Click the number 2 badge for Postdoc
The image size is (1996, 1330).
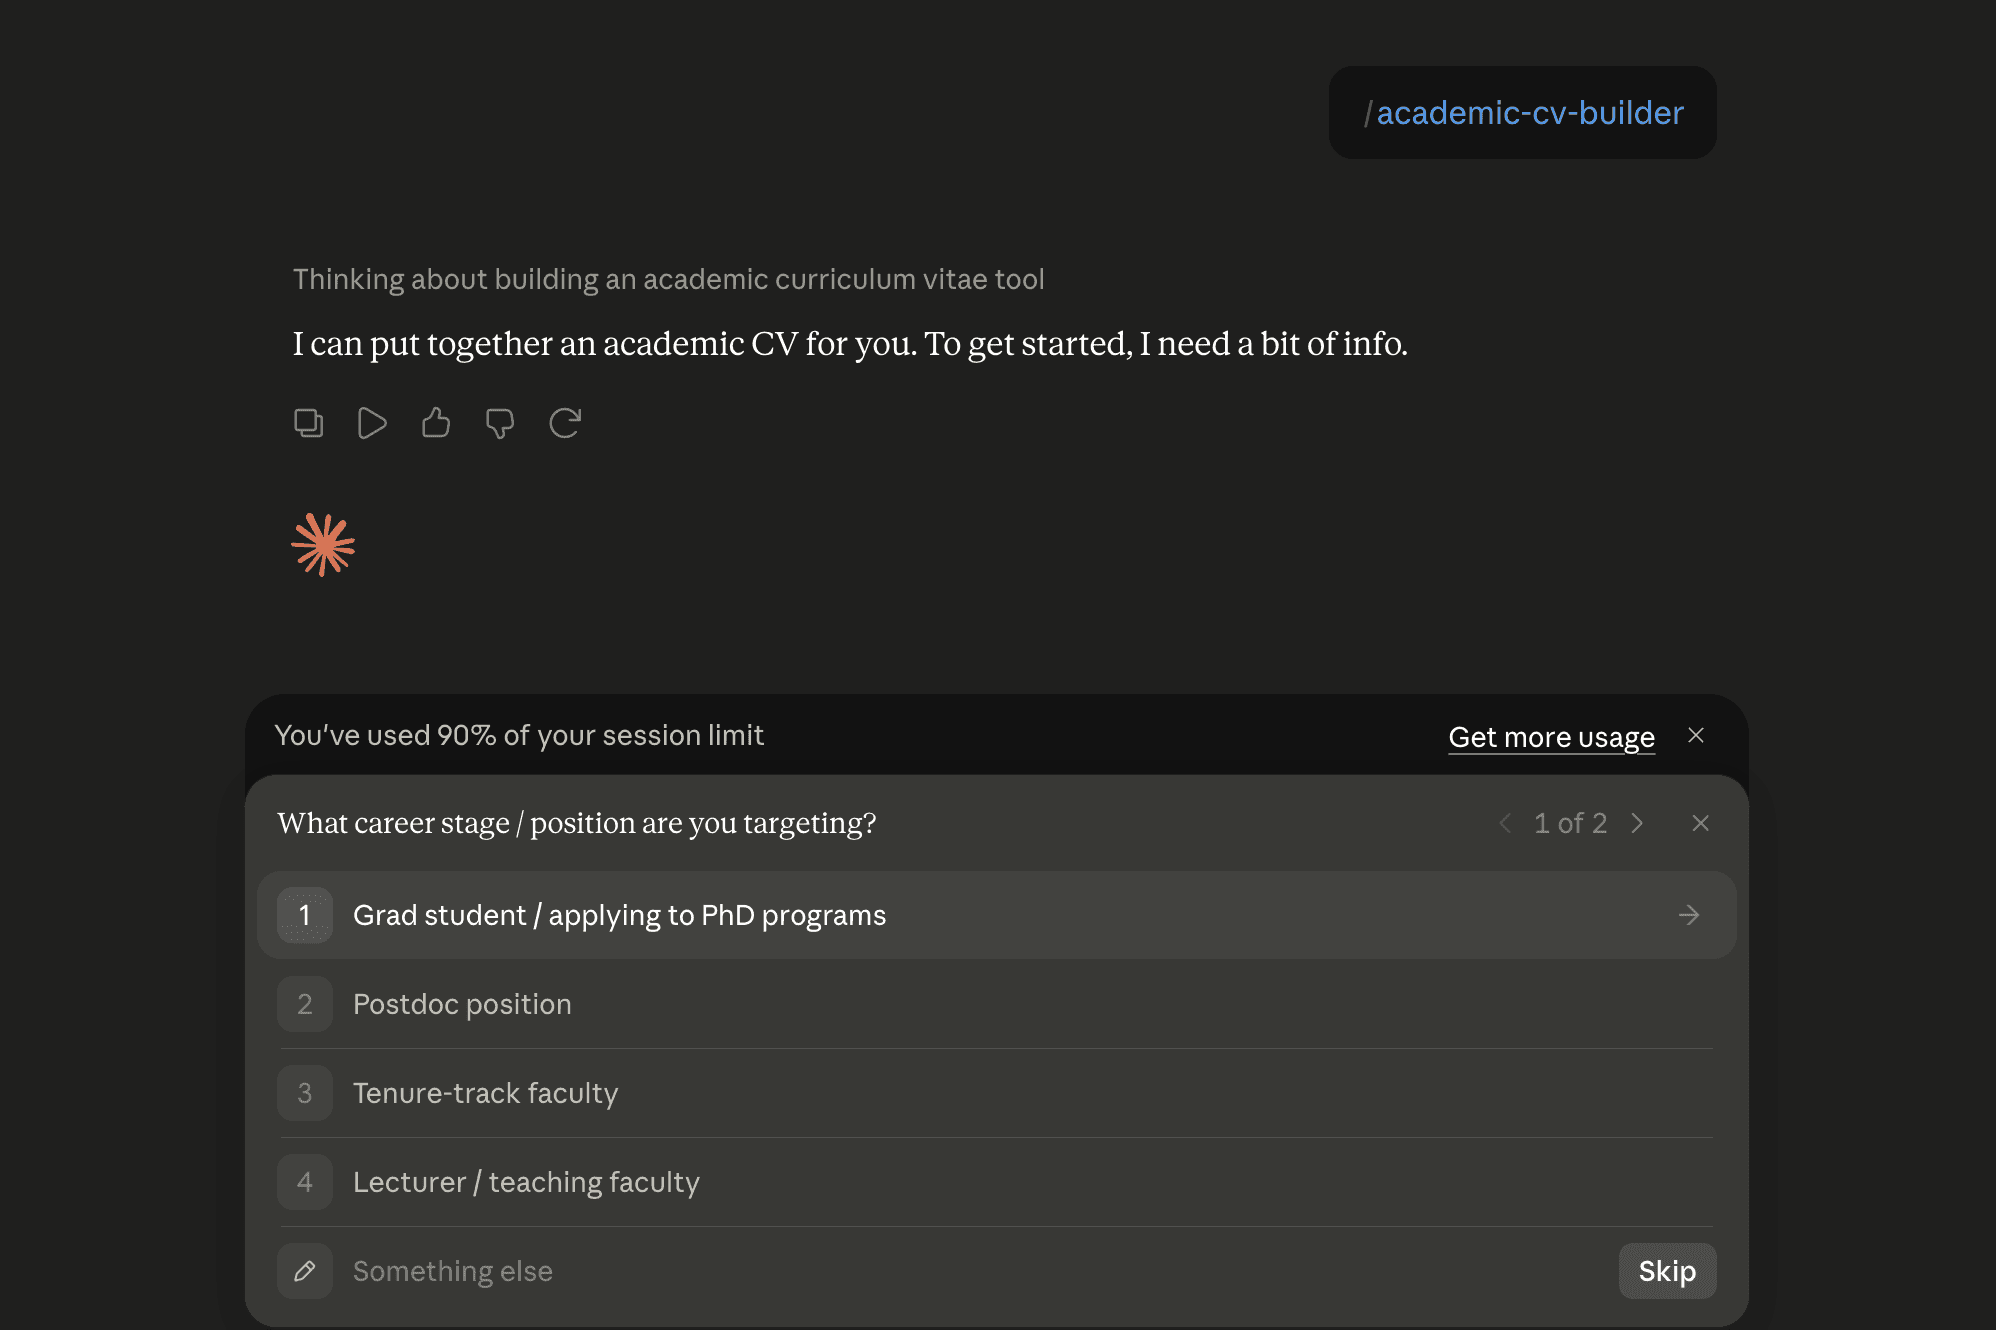pos(305,1004)
